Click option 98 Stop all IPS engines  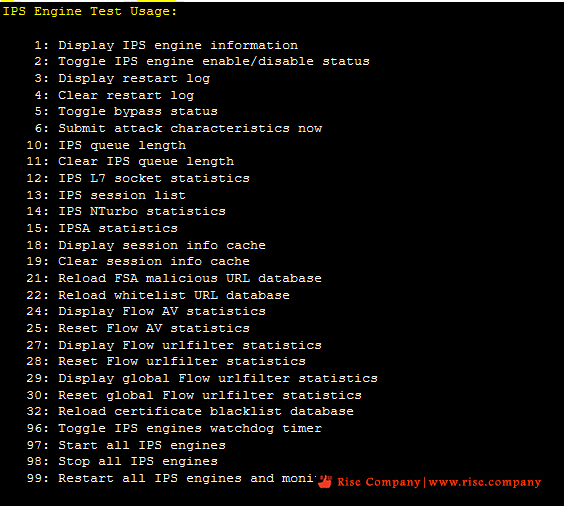(x=122, y=461)
